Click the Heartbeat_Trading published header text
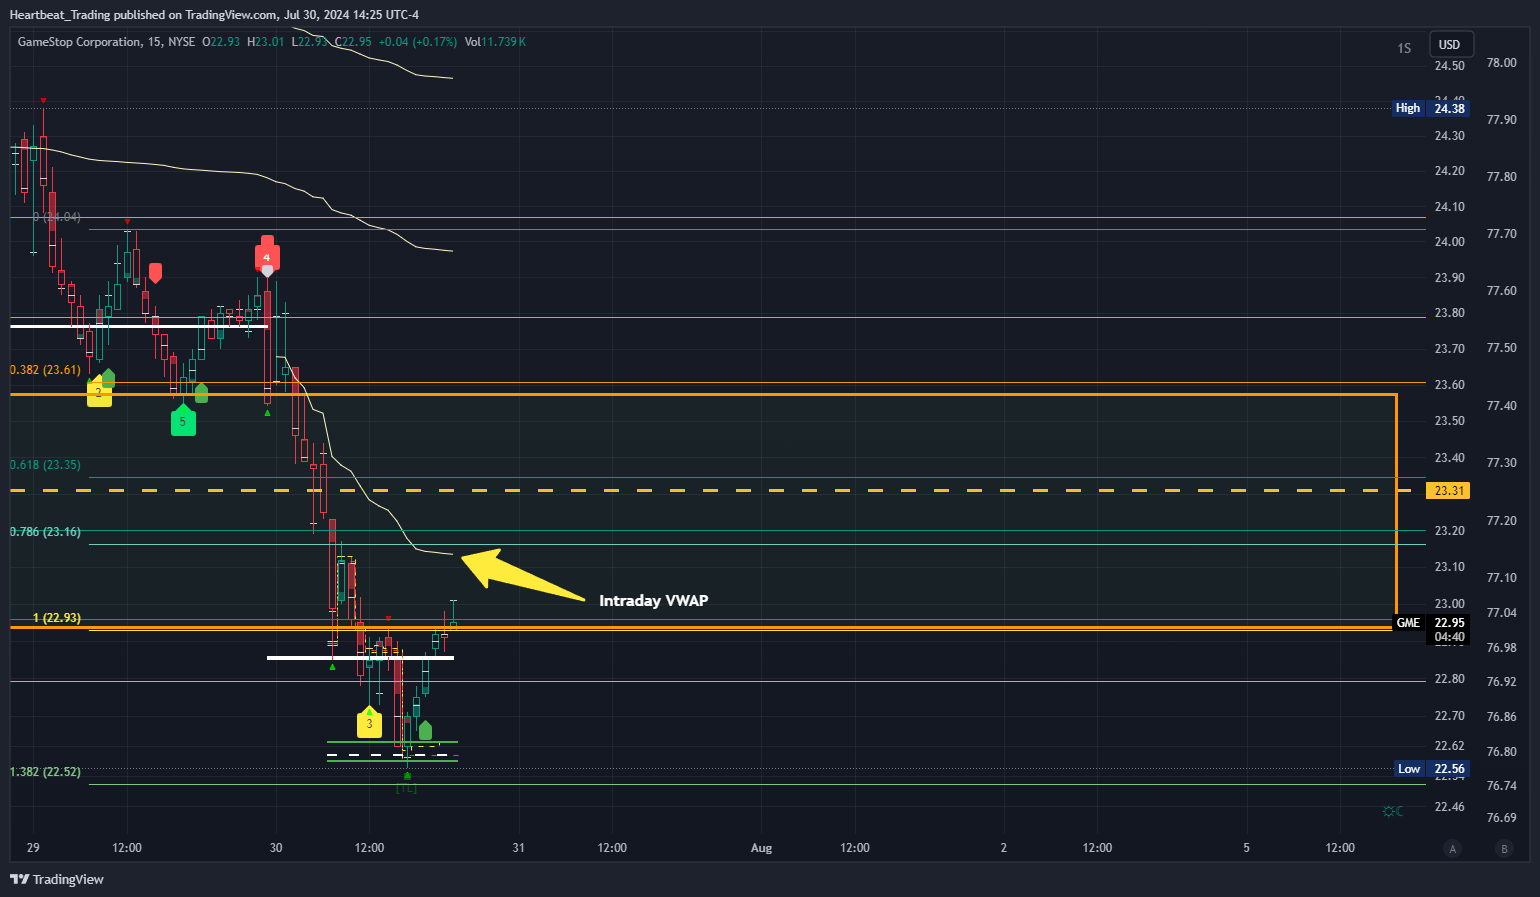Screen dimensions: 1540x897 click(x=214, y=15)
